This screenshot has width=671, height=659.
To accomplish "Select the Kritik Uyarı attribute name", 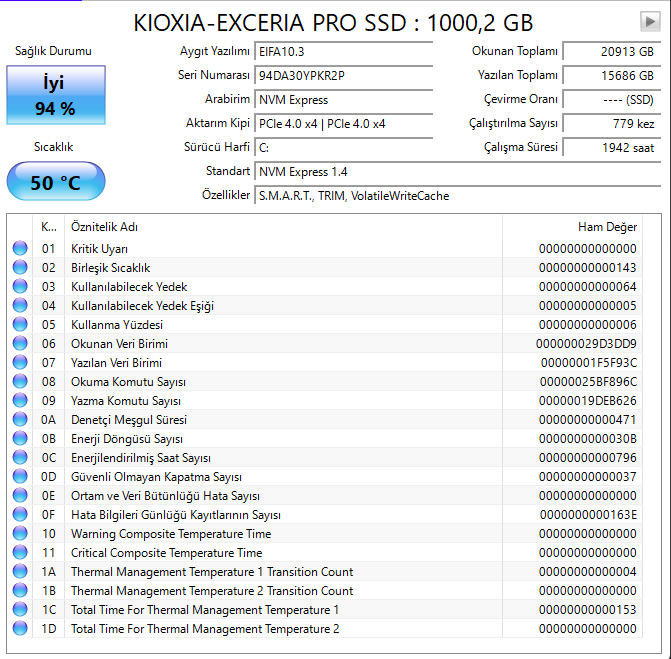I will point(99,249).
